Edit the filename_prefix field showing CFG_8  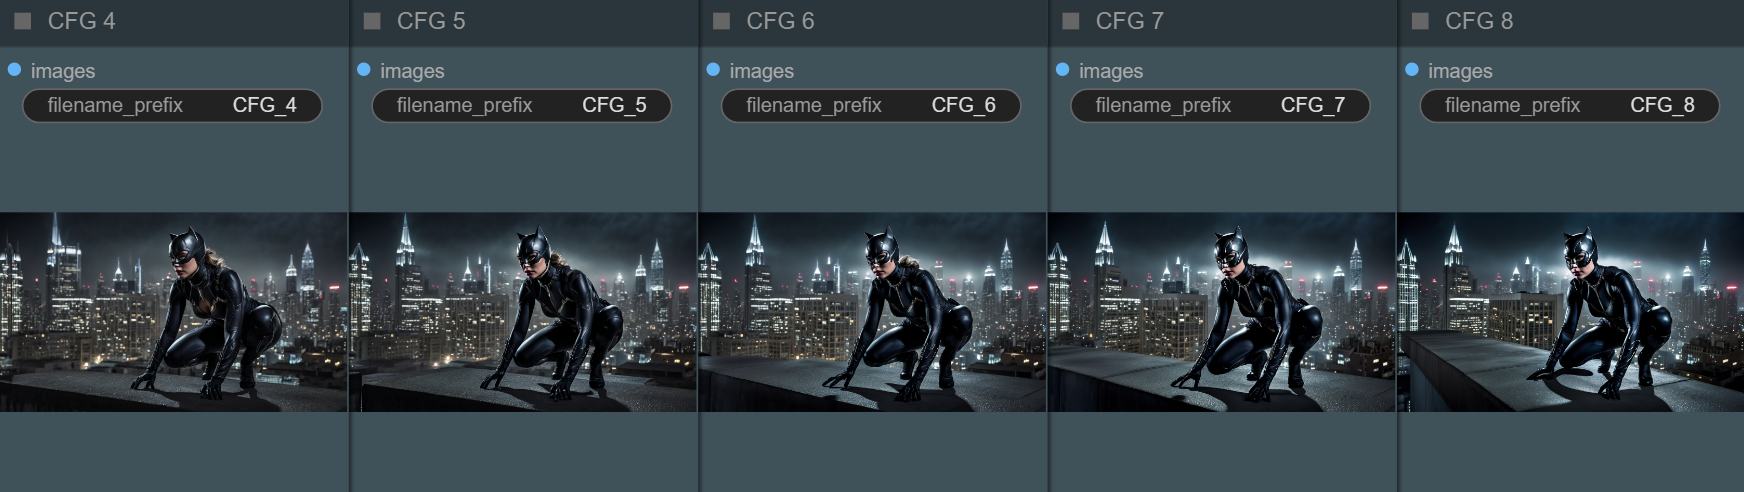click(1569, 106)
